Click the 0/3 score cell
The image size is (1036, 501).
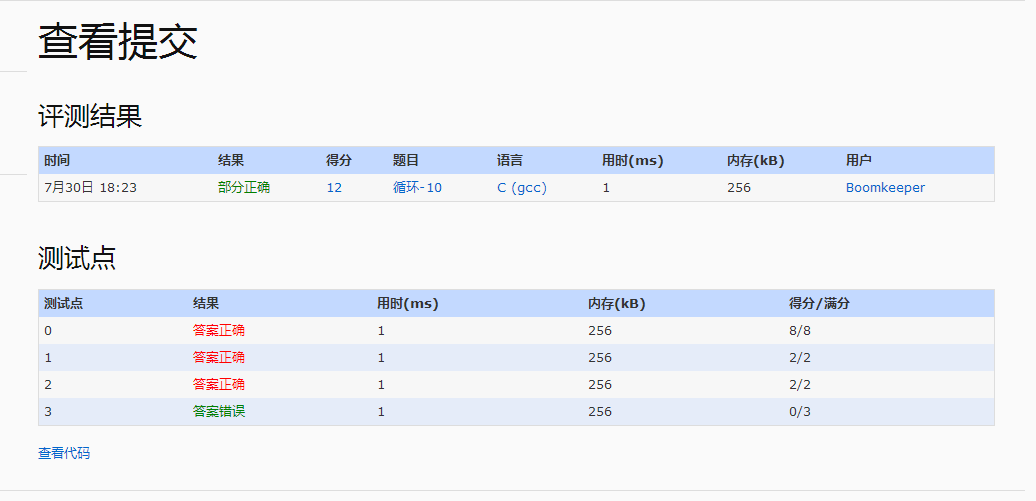click(x=799, y=412)
